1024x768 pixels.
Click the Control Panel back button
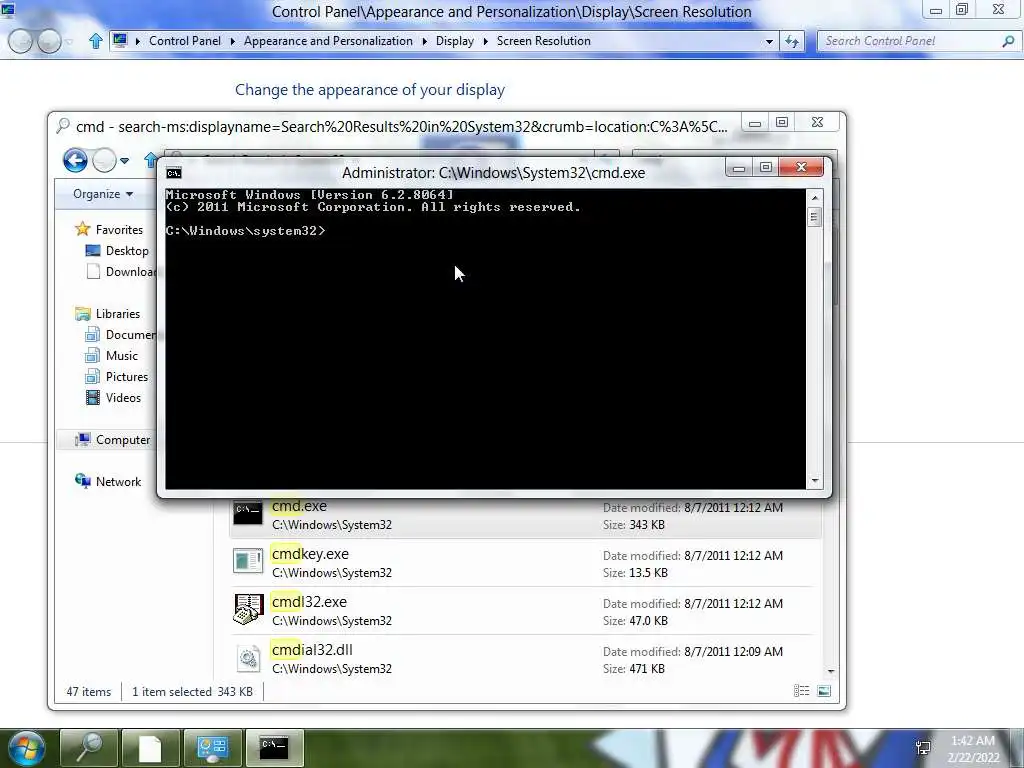(20, 41)
